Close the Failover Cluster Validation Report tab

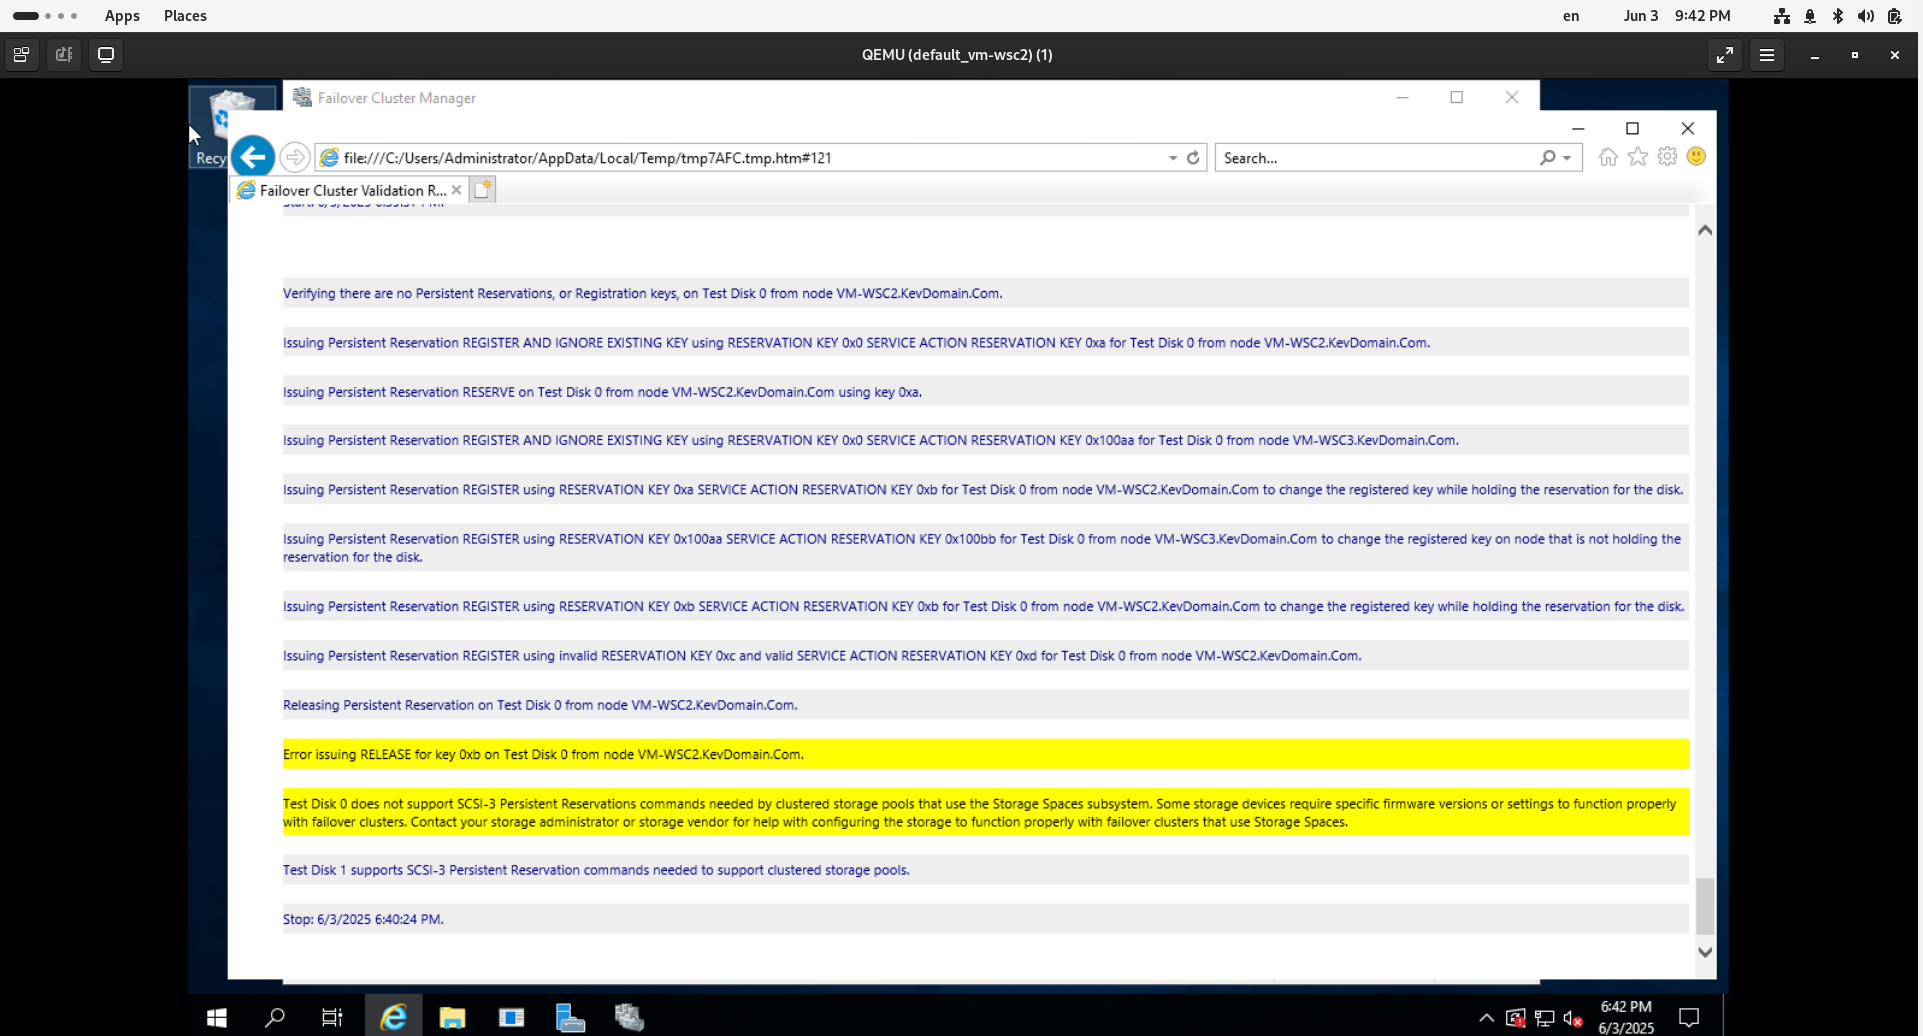[456, 190]
